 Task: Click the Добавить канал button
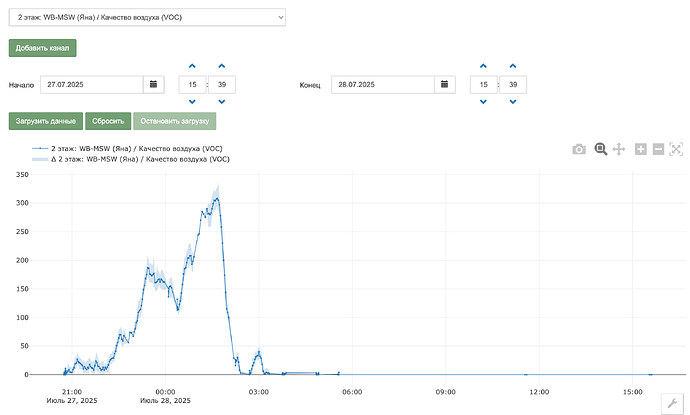coord(42,48)
